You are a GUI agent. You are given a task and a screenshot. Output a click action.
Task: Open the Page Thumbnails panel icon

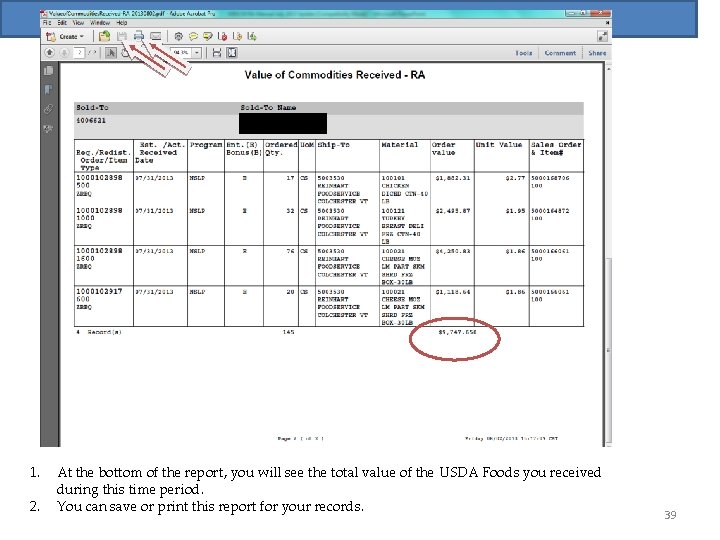pyautogui.click(x=48, y=71)
